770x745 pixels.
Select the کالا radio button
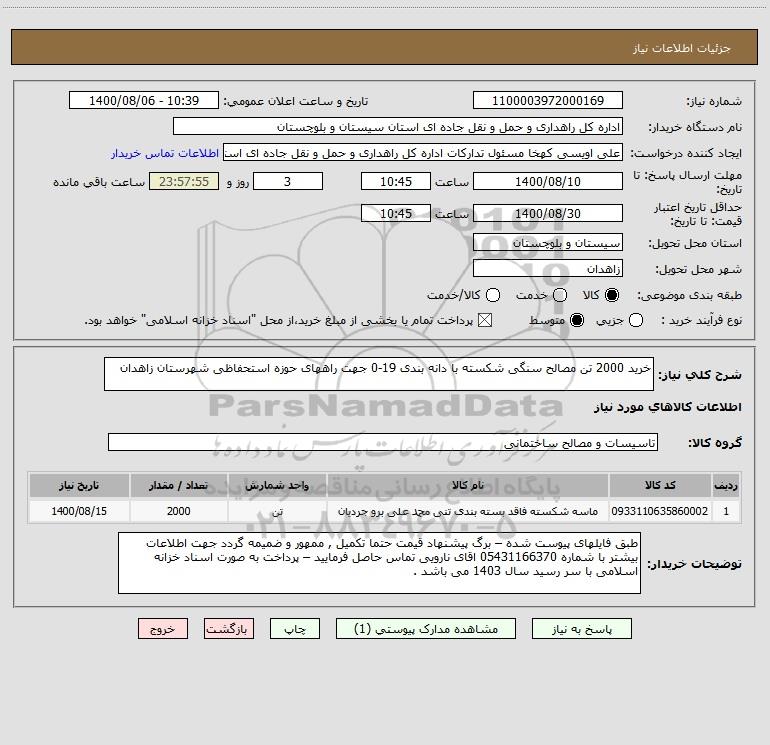[x=612, y=295]
